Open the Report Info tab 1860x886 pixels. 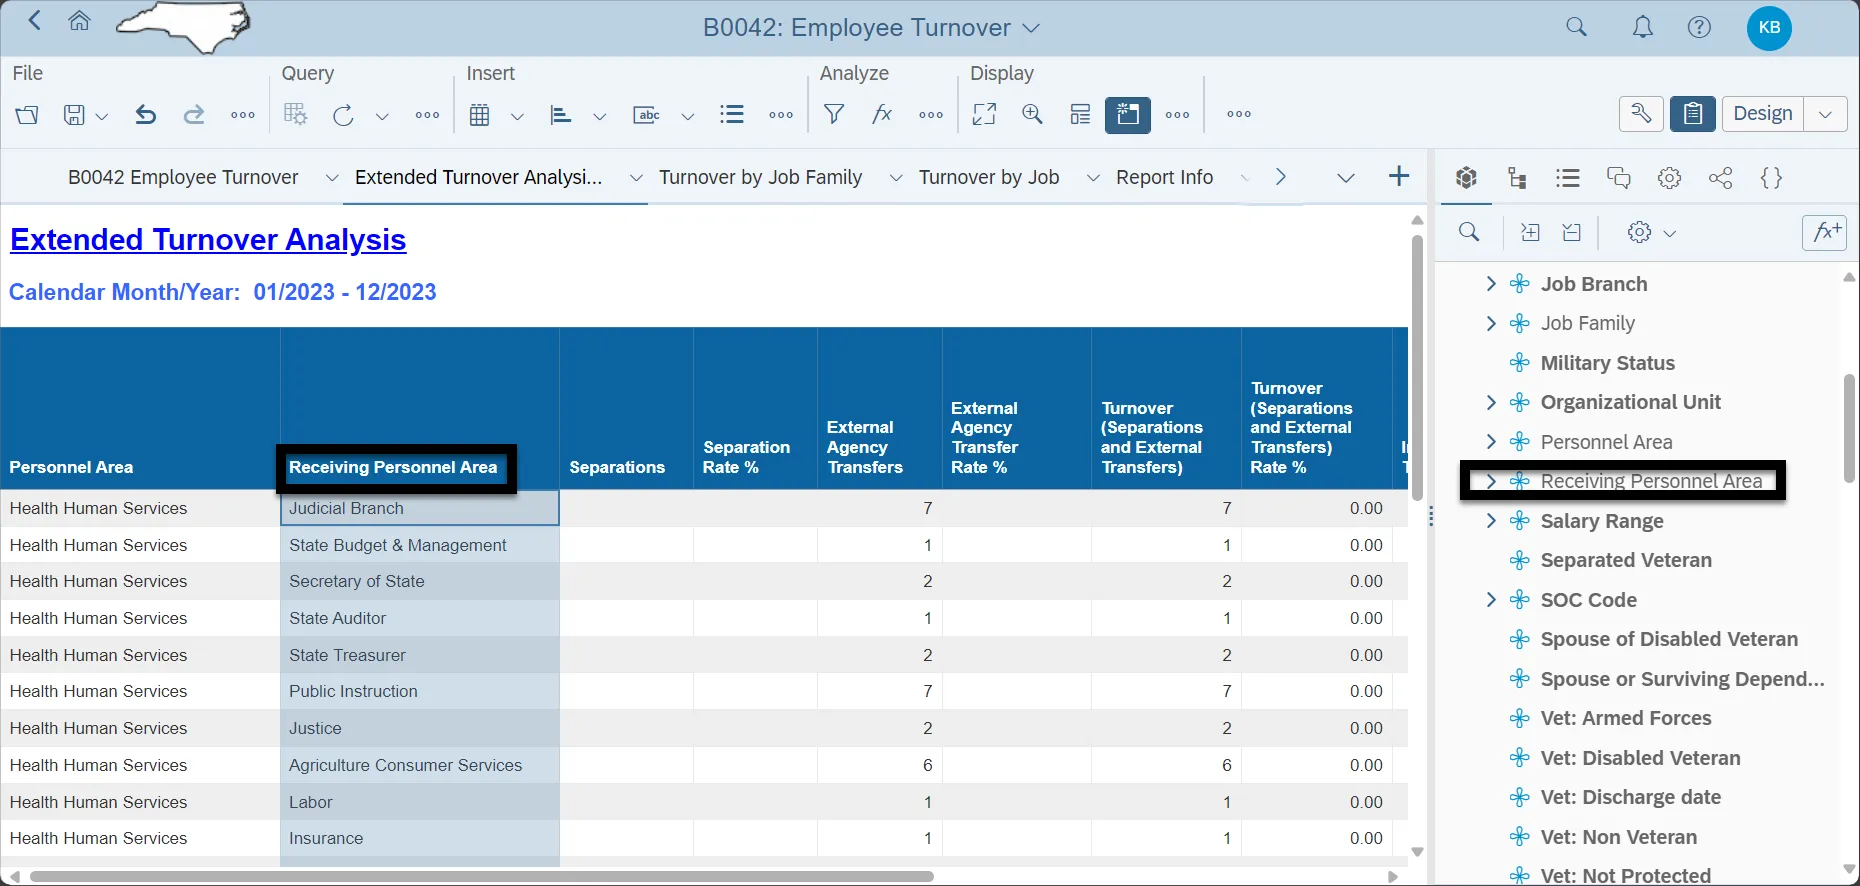(1164, 178)
